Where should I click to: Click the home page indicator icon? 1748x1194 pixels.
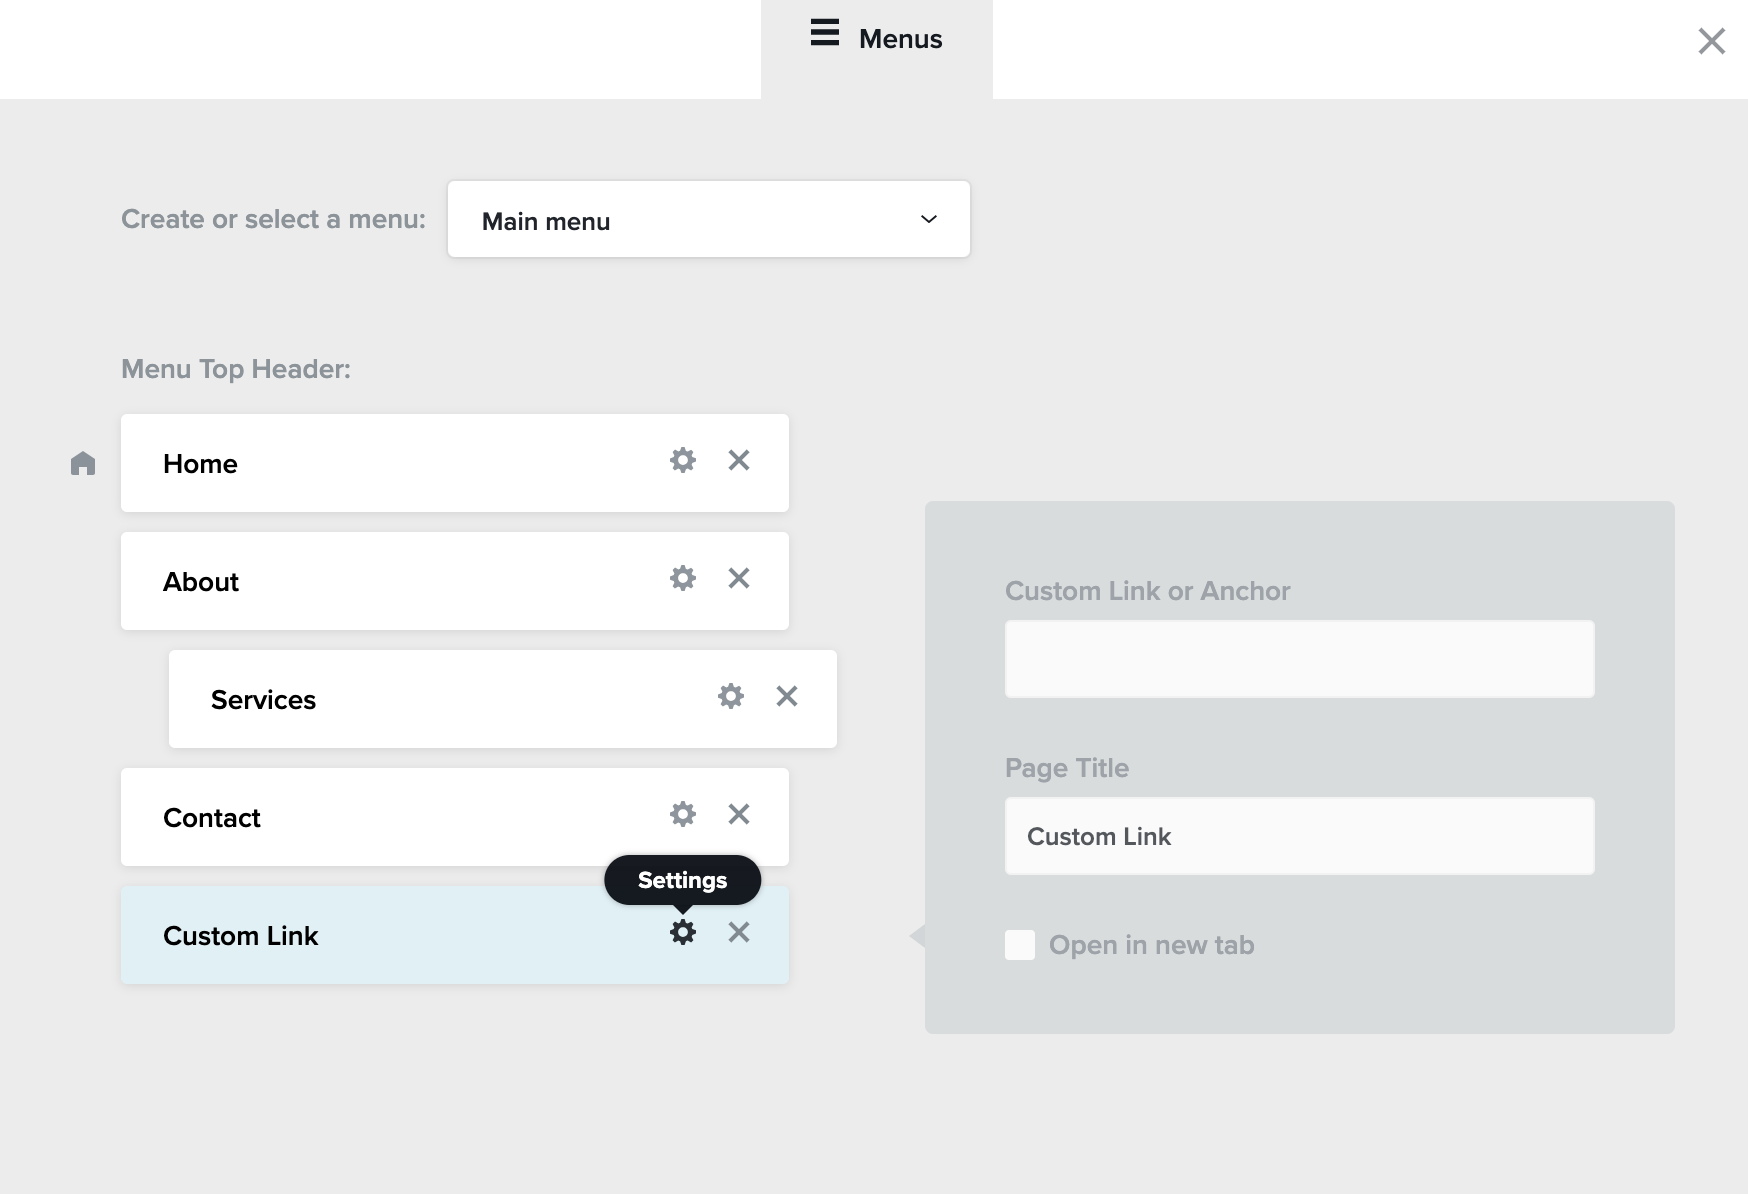tap(83, 463)
